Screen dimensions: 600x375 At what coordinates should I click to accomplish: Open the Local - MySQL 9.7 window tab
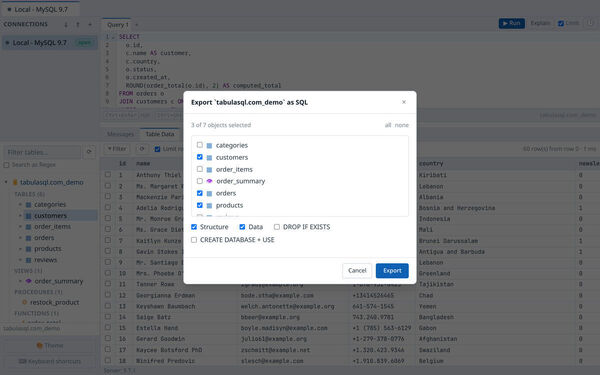[40, 9]
